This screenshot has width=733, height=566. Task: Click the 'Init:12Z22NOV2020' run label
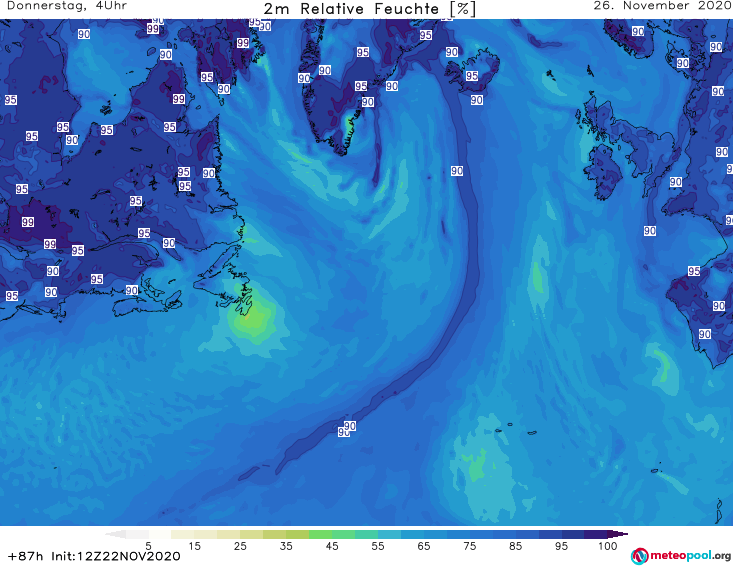pos(115,557)
